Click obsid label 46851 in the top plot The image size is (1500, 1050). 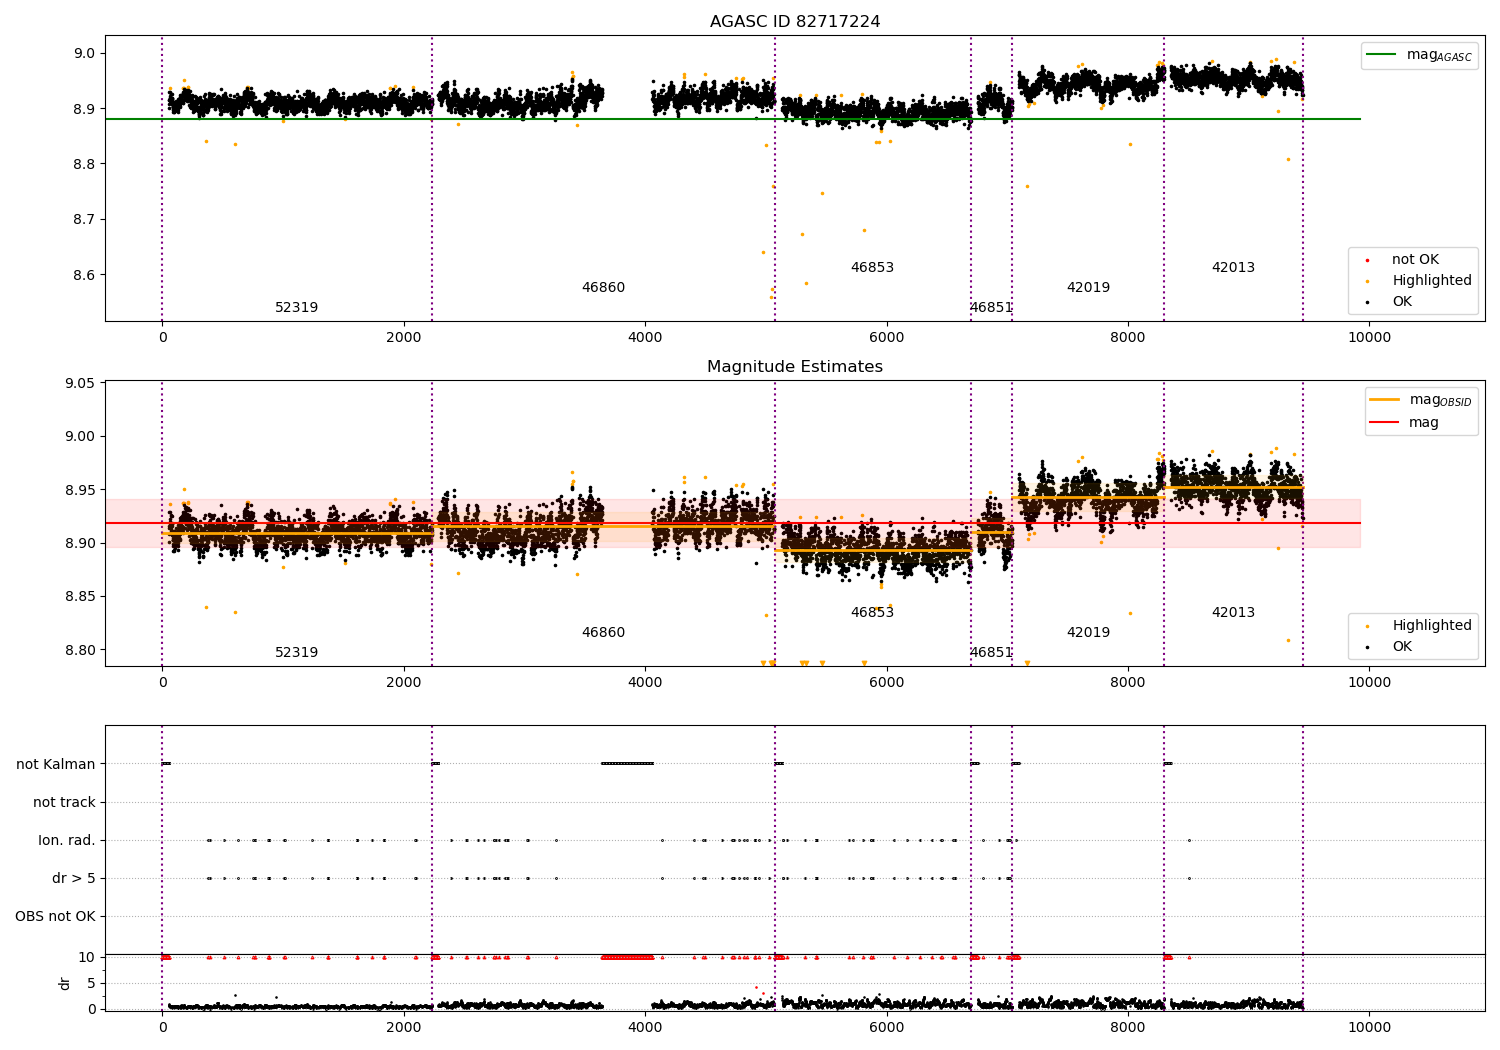[x=991, y=307]
